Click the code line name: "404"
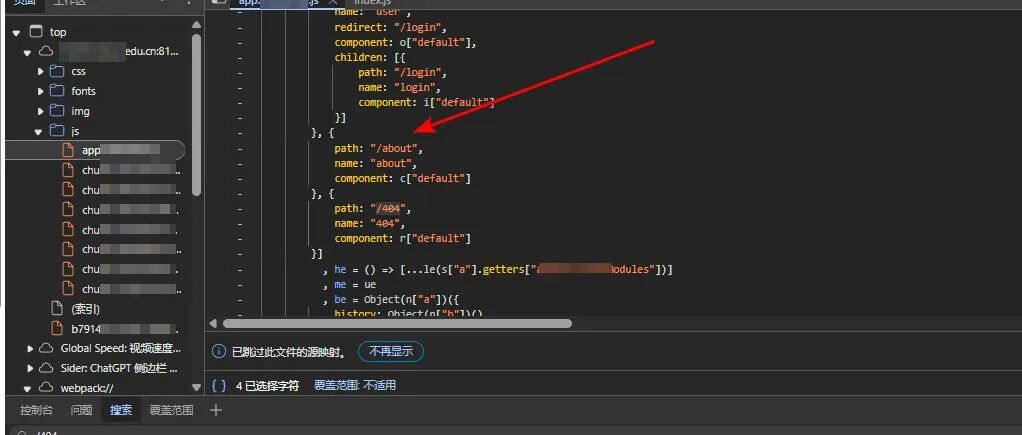The width and height of the screenshot is (1022, 435). click(370, 223)
